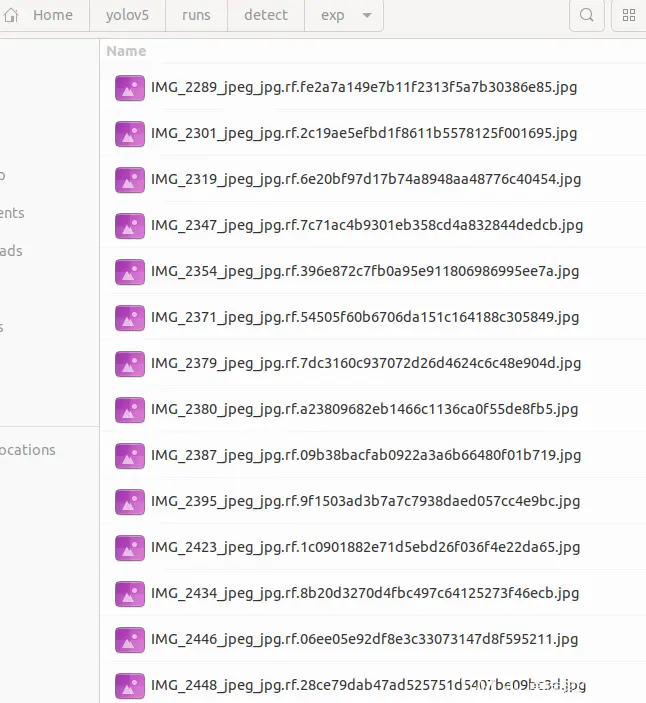Select file name IMG_2379_jpeg_jpg.rf.7dc3160c937072d26d4624c6c48e904d.jpg

(x=366, y=364)
